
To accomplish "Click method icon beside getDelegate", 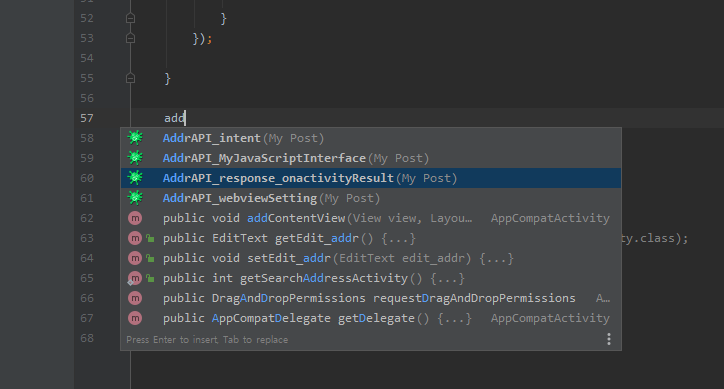I will pos(135,318).
